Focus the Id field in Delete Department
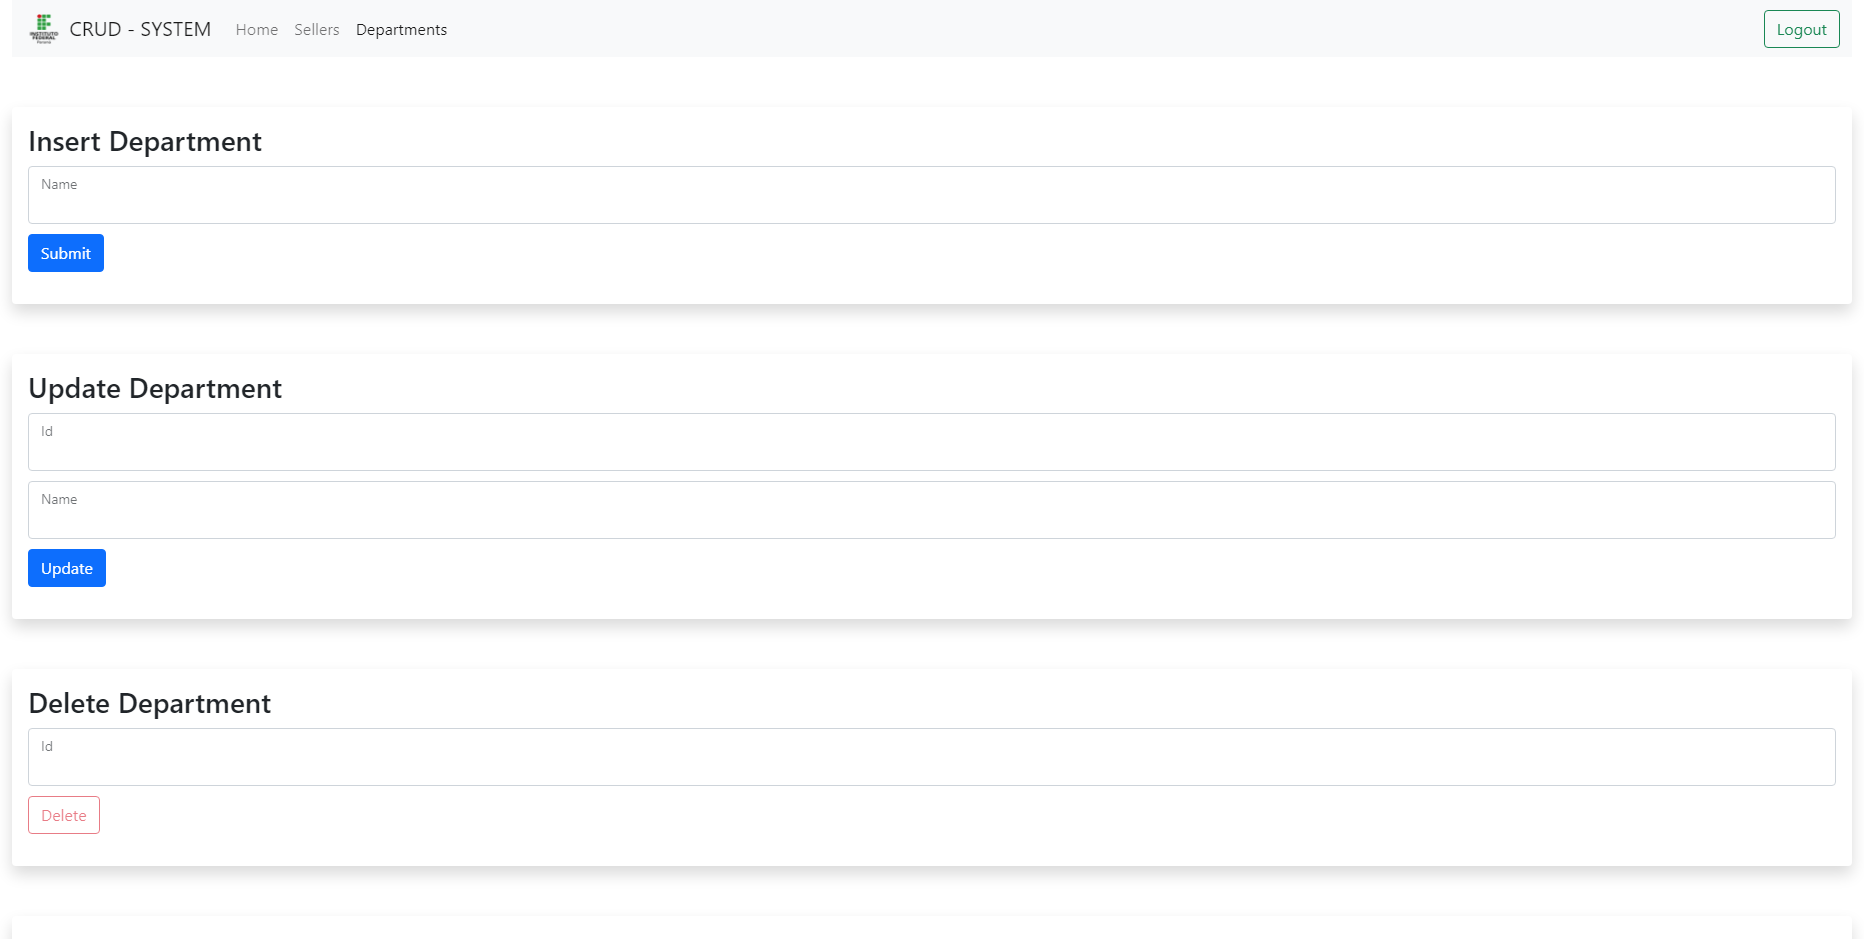The width and height of the screenshot is (1864, 939). point(932,757)
